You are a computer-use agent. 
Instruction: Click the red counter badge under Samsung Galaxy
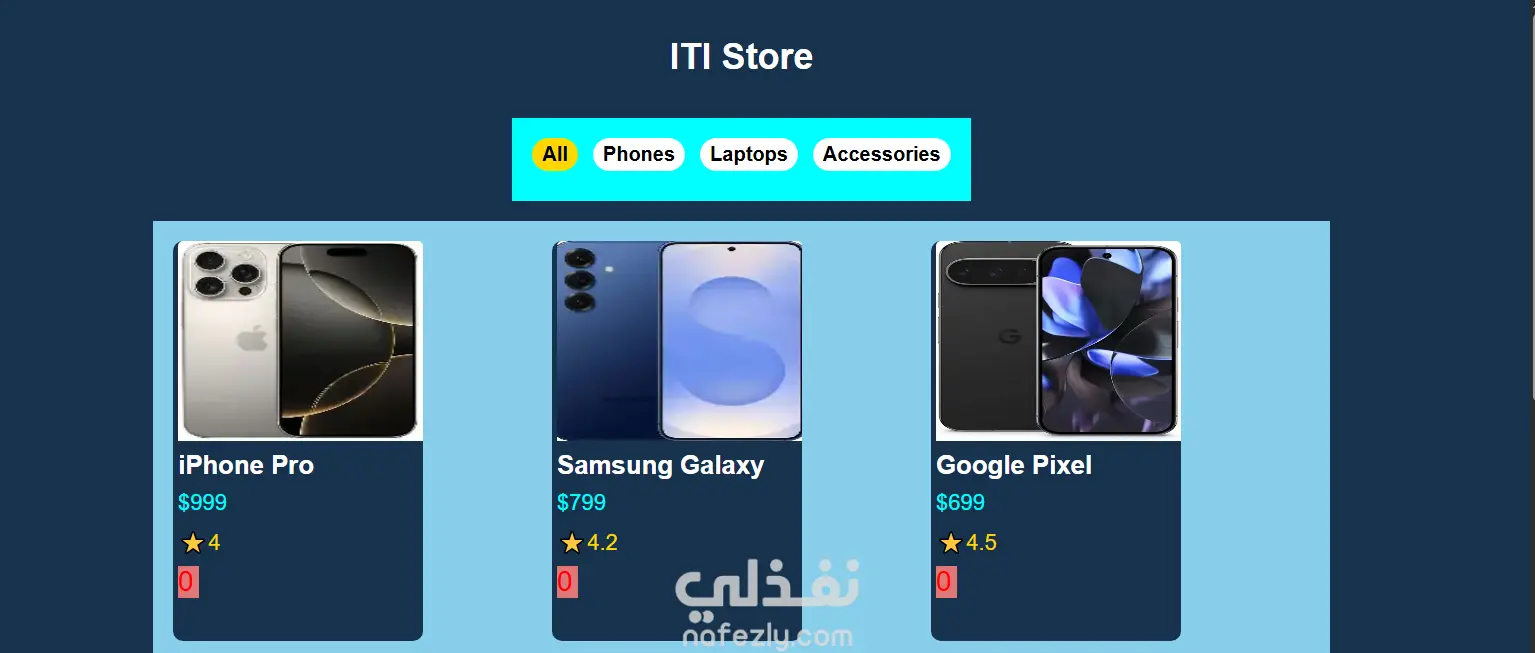coord(567,582)
